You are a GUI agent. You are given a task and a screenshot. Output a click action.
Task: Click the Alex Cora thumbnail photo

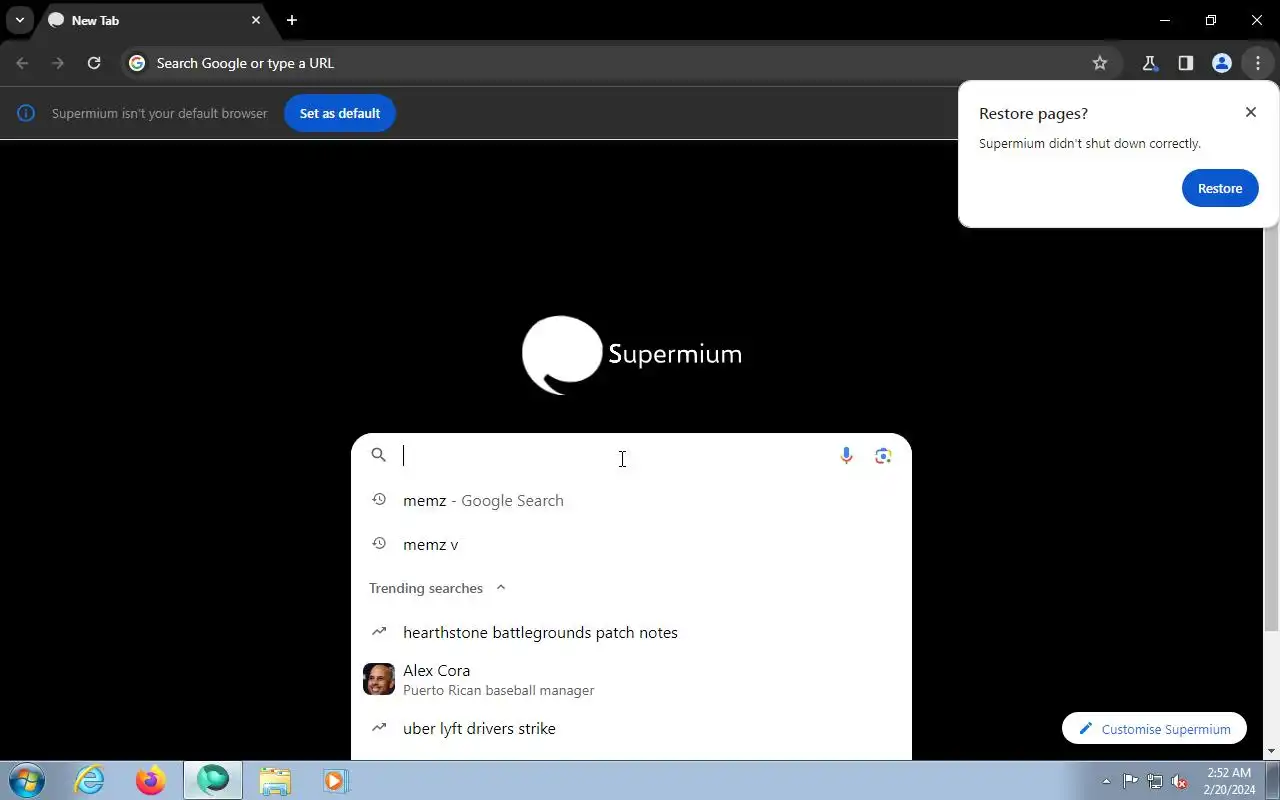379,679
